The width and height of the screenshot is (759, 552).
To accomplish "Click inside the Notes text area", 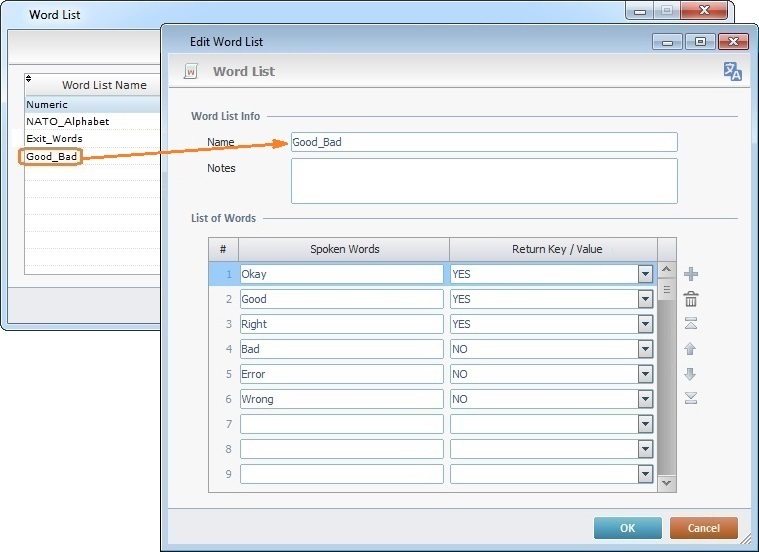I will tap(484, 181).
